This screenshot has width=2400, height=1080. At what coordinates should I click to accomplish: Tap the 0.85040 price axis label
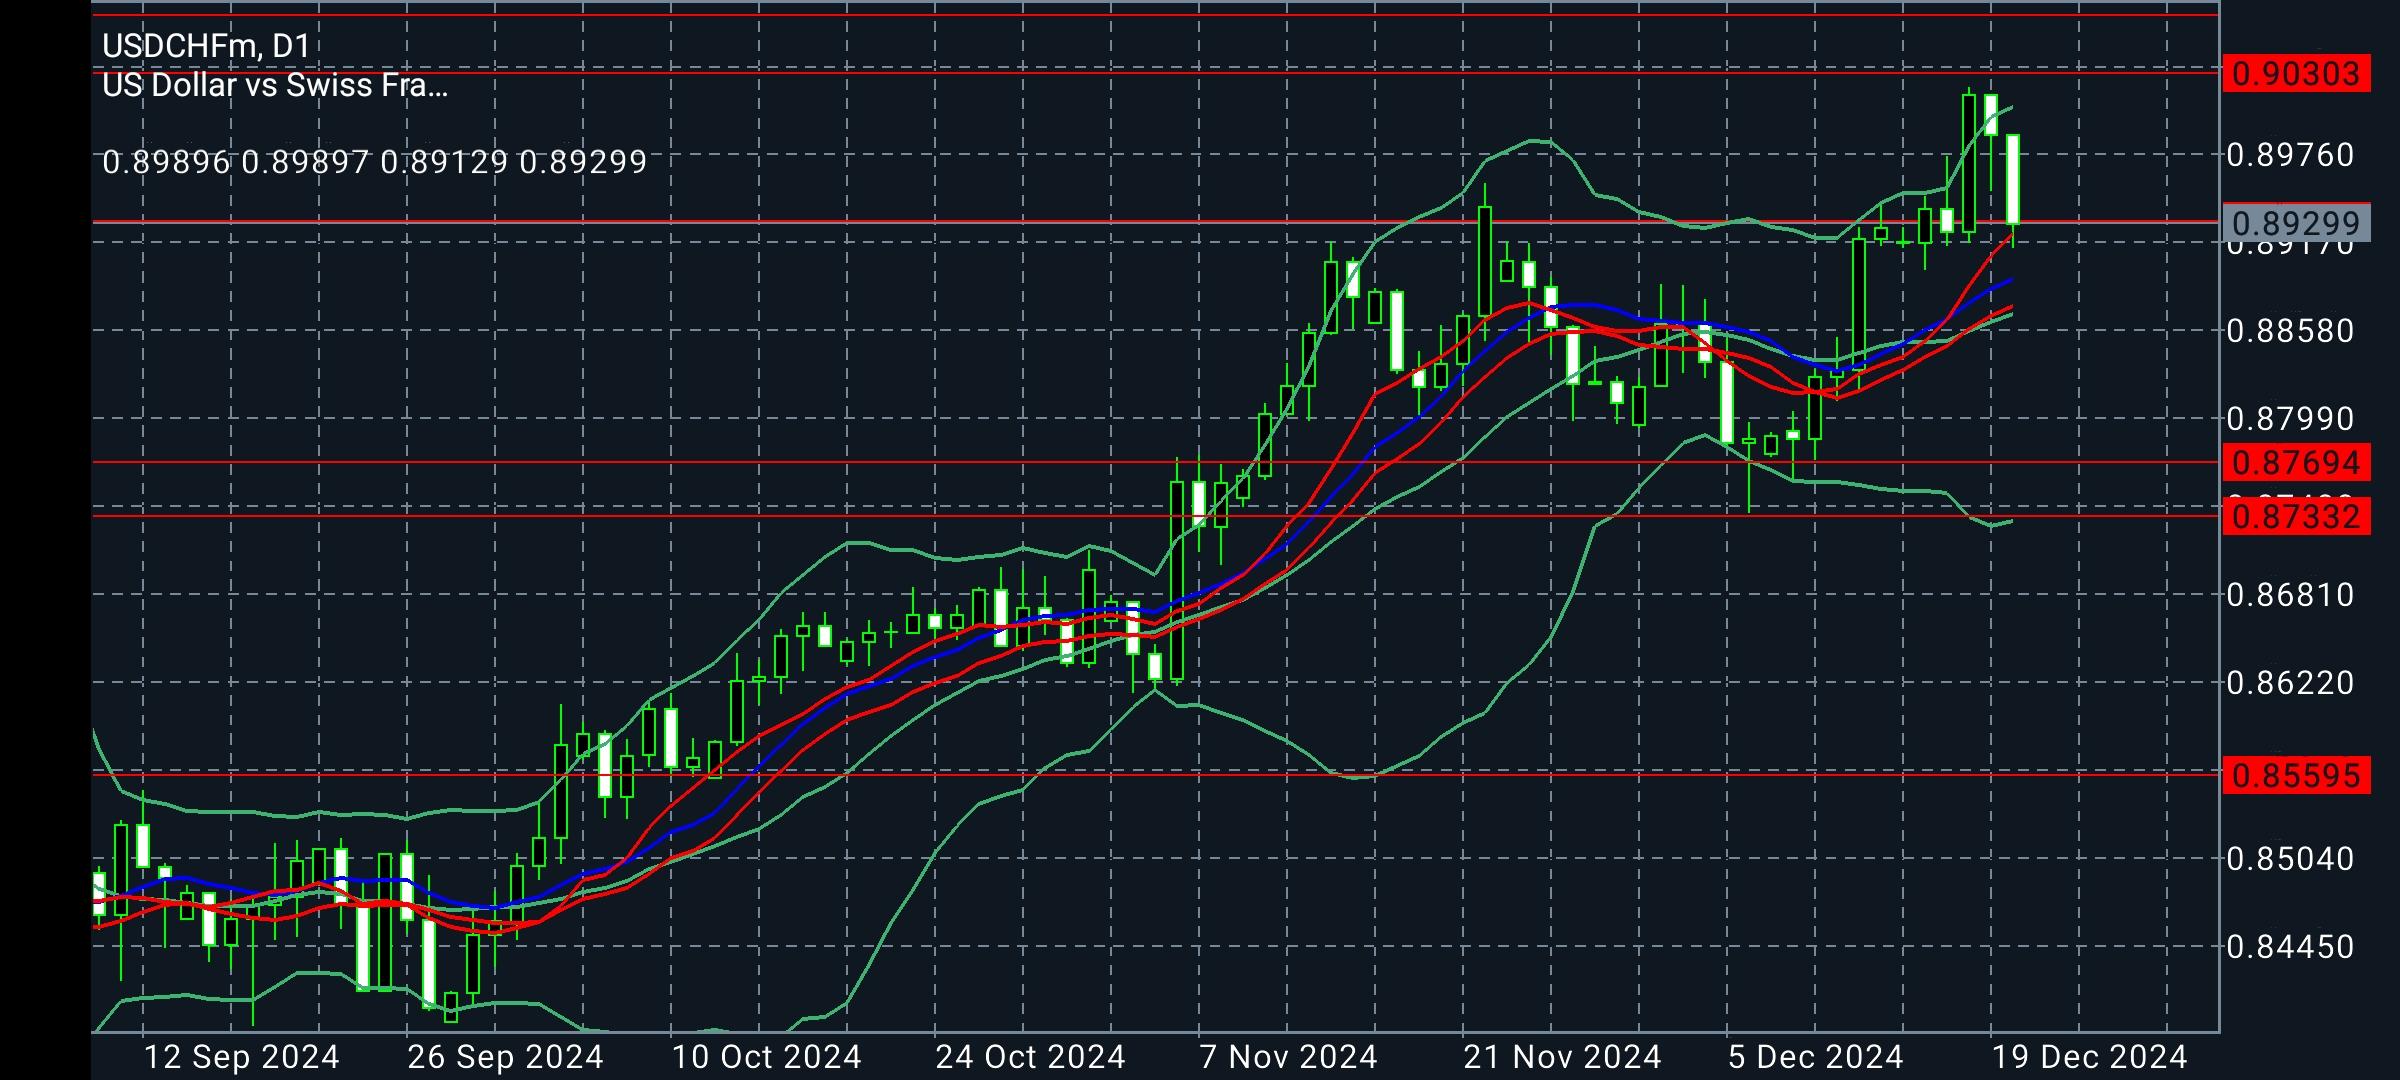point(2290,859)
